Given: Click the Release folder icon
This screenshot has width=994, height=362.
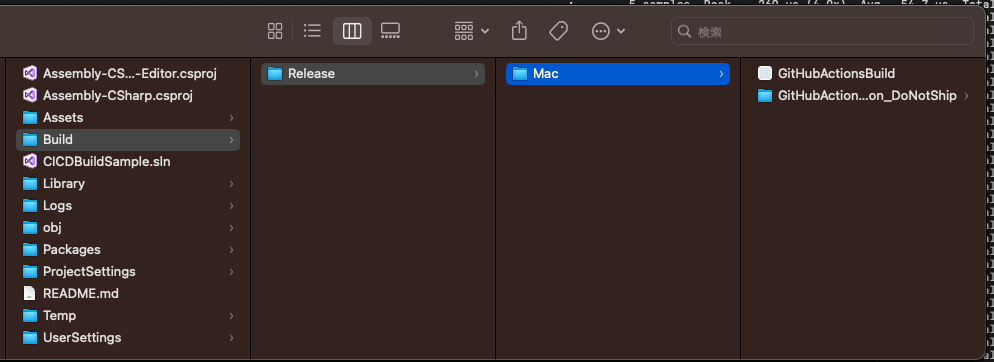Looking at the screenshot, I should [x=274, y=74].
